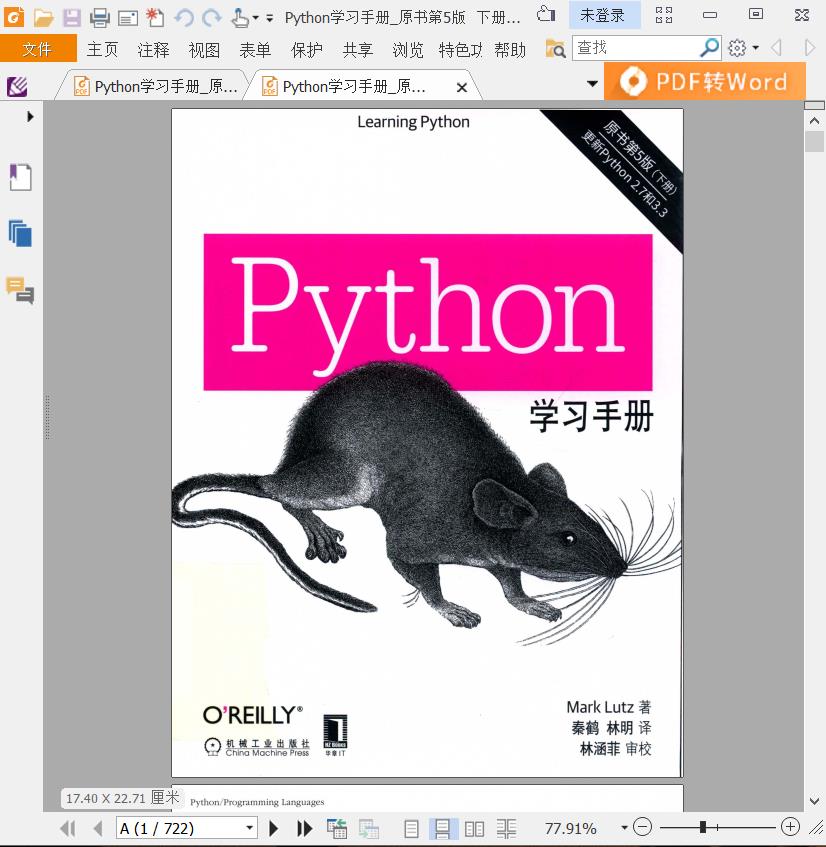826x847 pixels.
Task: Open a file with the folder icon
Action: point(43,18)
